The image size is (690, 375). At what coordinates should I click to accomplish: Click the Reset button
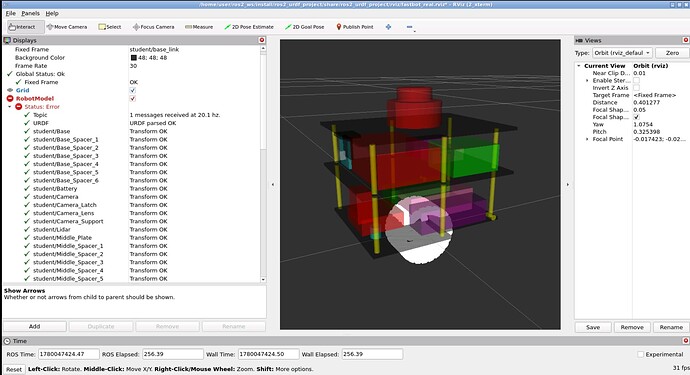14,369
